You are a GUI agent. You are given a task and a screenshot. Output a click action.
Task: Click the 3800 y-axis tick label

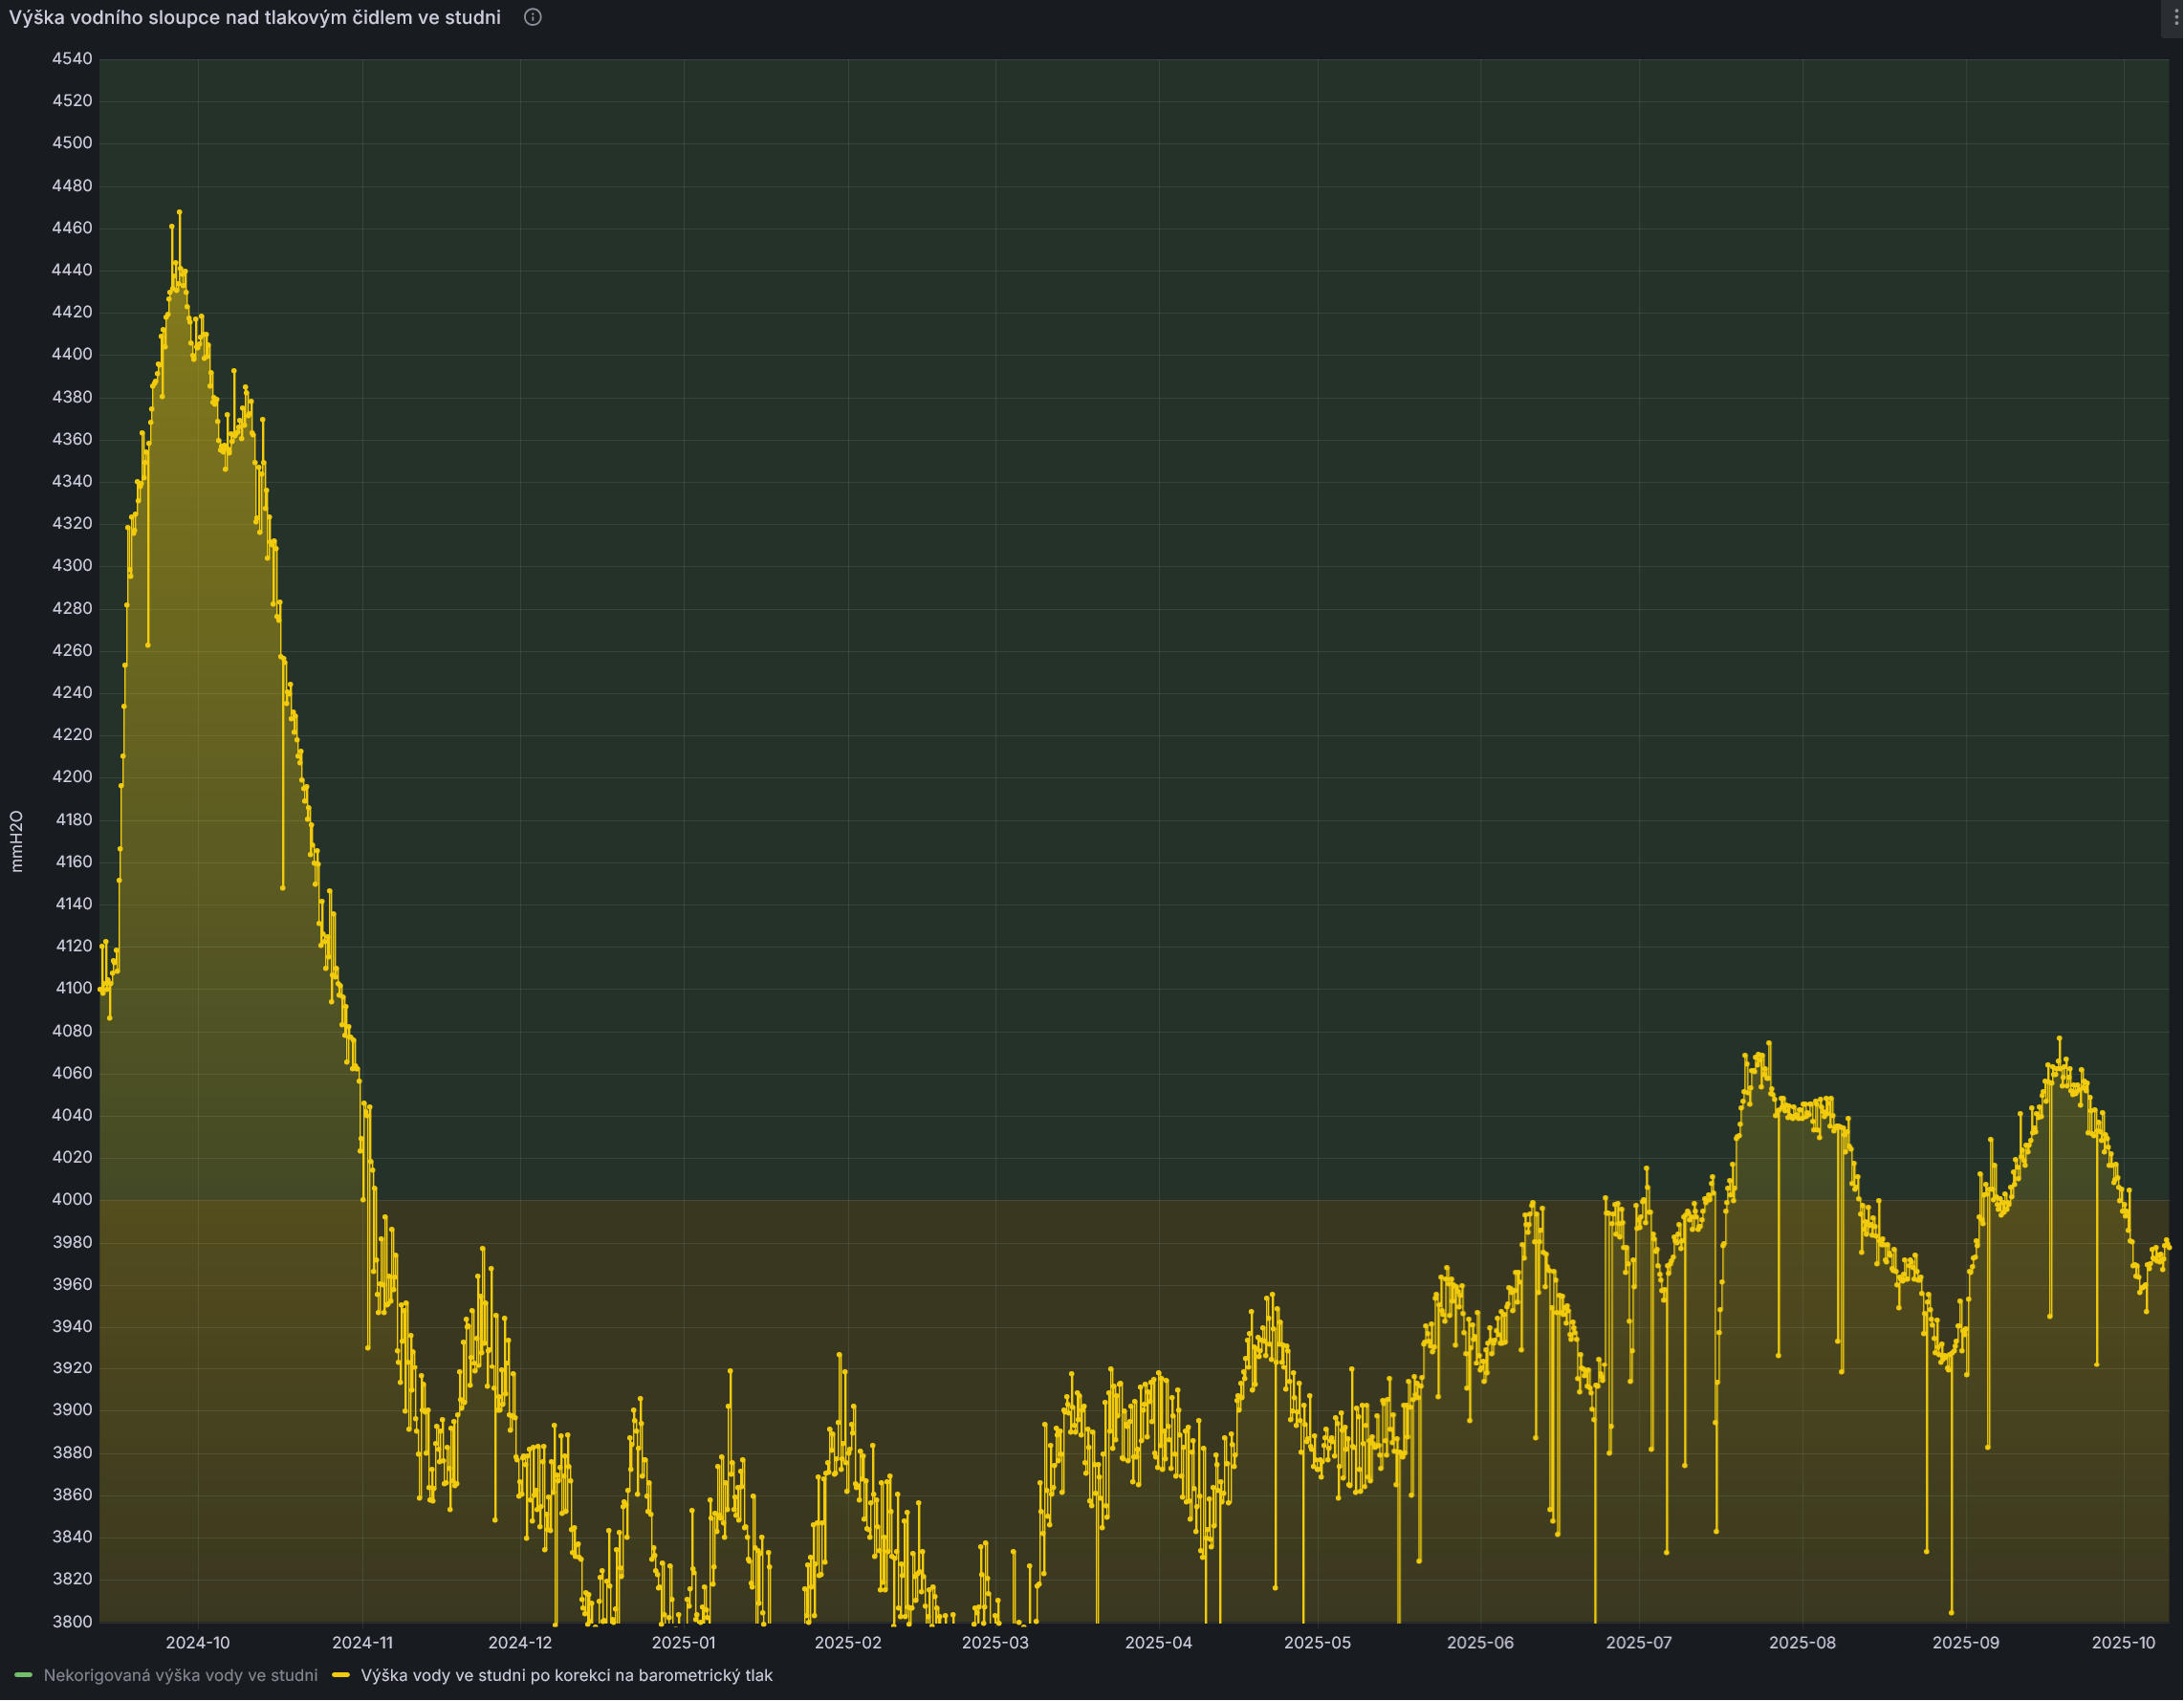[x=72, y=1621]
